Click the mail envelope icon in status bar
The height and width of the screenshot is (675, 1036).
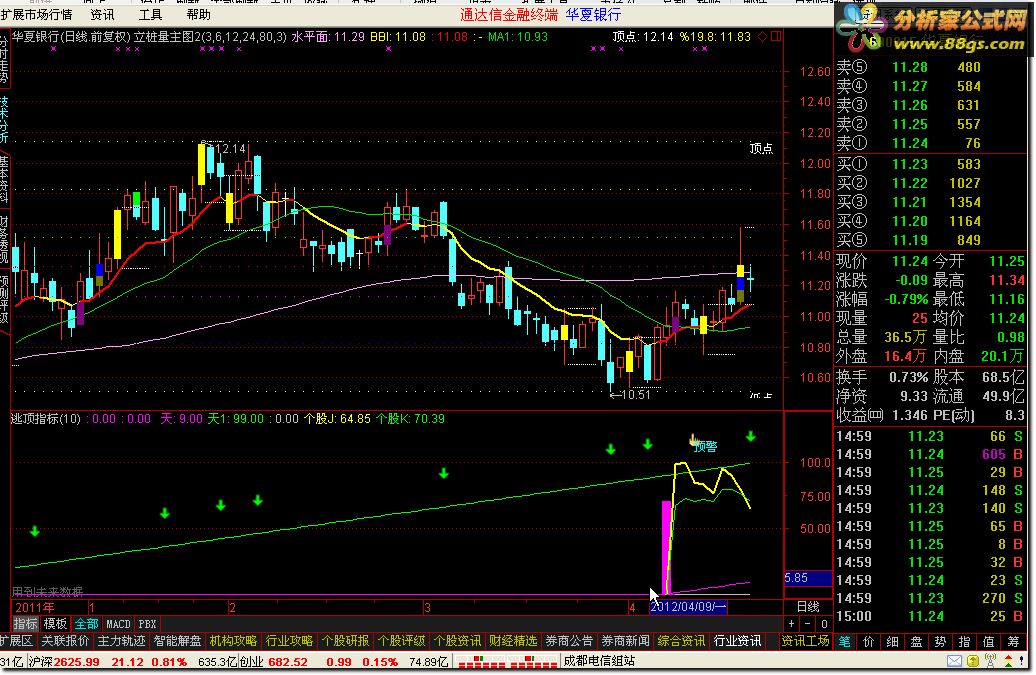pyautogui.click(x=954, y=661)
